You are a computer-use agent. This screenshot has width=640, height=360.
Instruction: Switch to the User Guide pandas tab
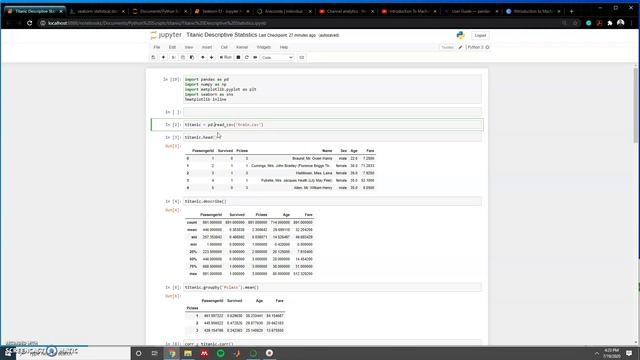tap(471, 11)
